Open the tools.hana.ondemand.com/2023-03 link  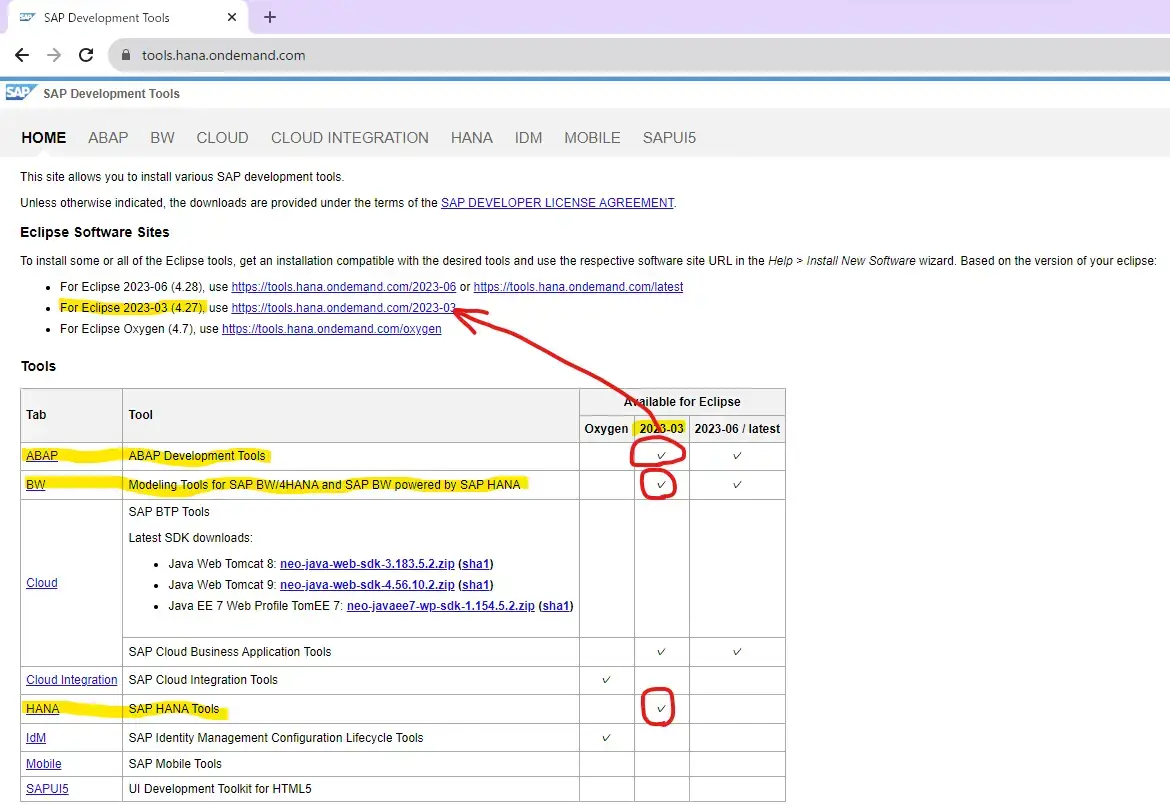343,307
